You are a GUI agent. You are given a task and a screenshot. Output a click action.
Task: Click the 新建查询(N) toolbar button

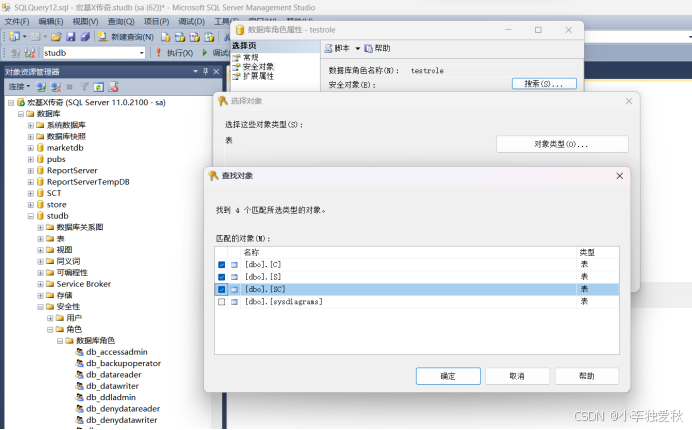pos(126,37)
